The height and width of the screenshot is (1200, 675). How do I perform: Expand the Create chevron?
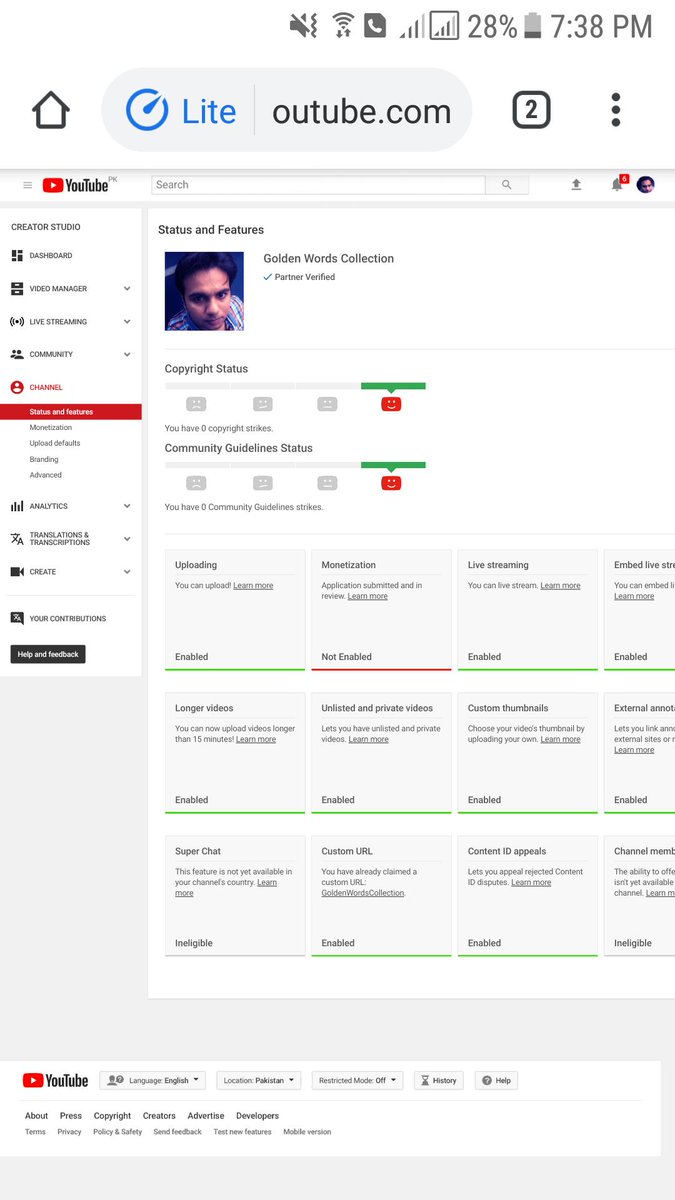(127, 572)
